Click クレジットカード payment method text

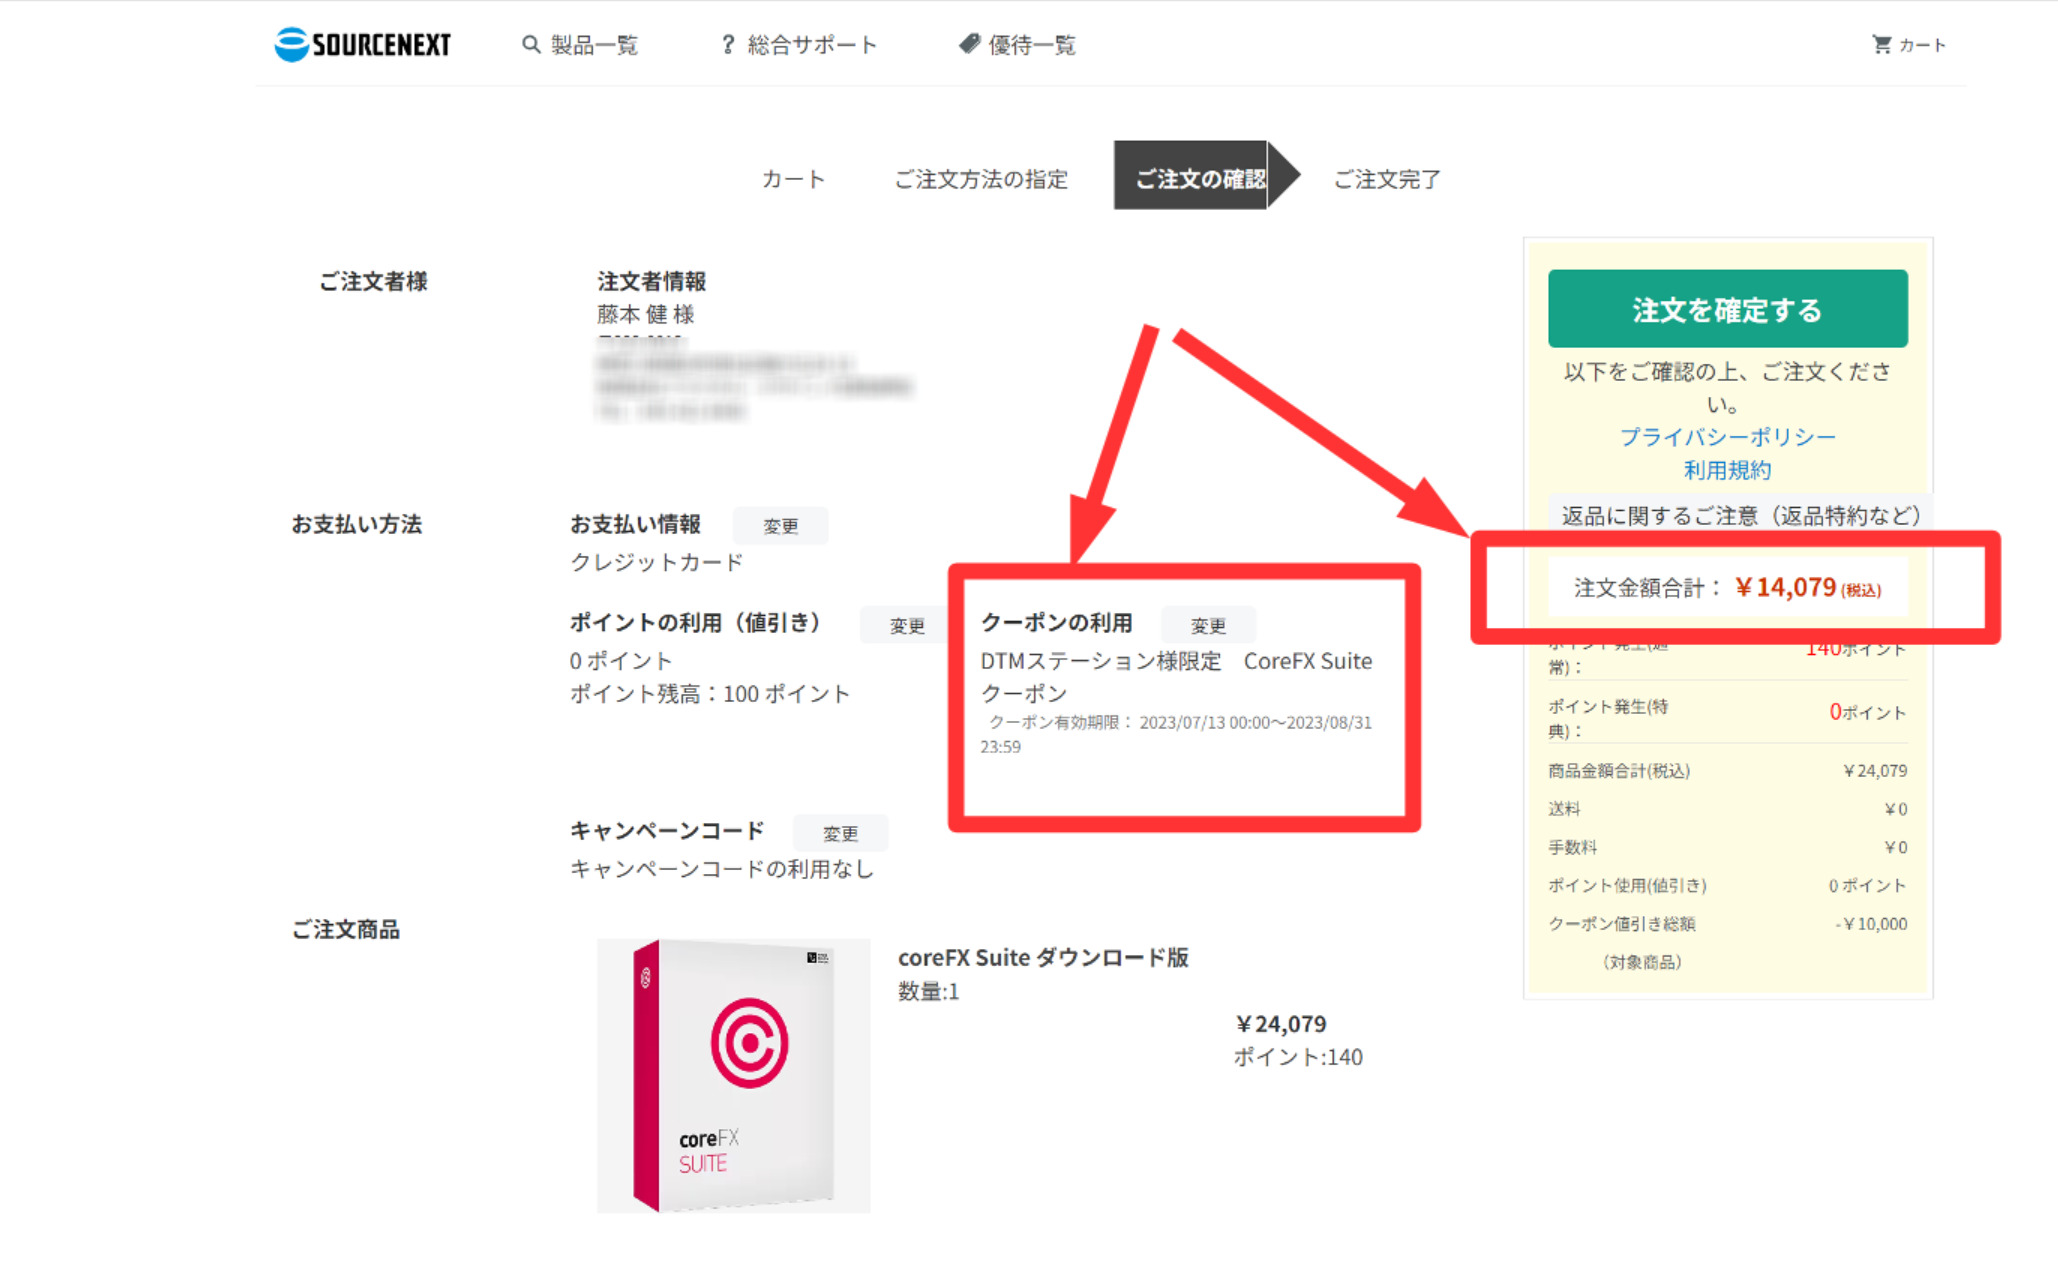[657, 562]
